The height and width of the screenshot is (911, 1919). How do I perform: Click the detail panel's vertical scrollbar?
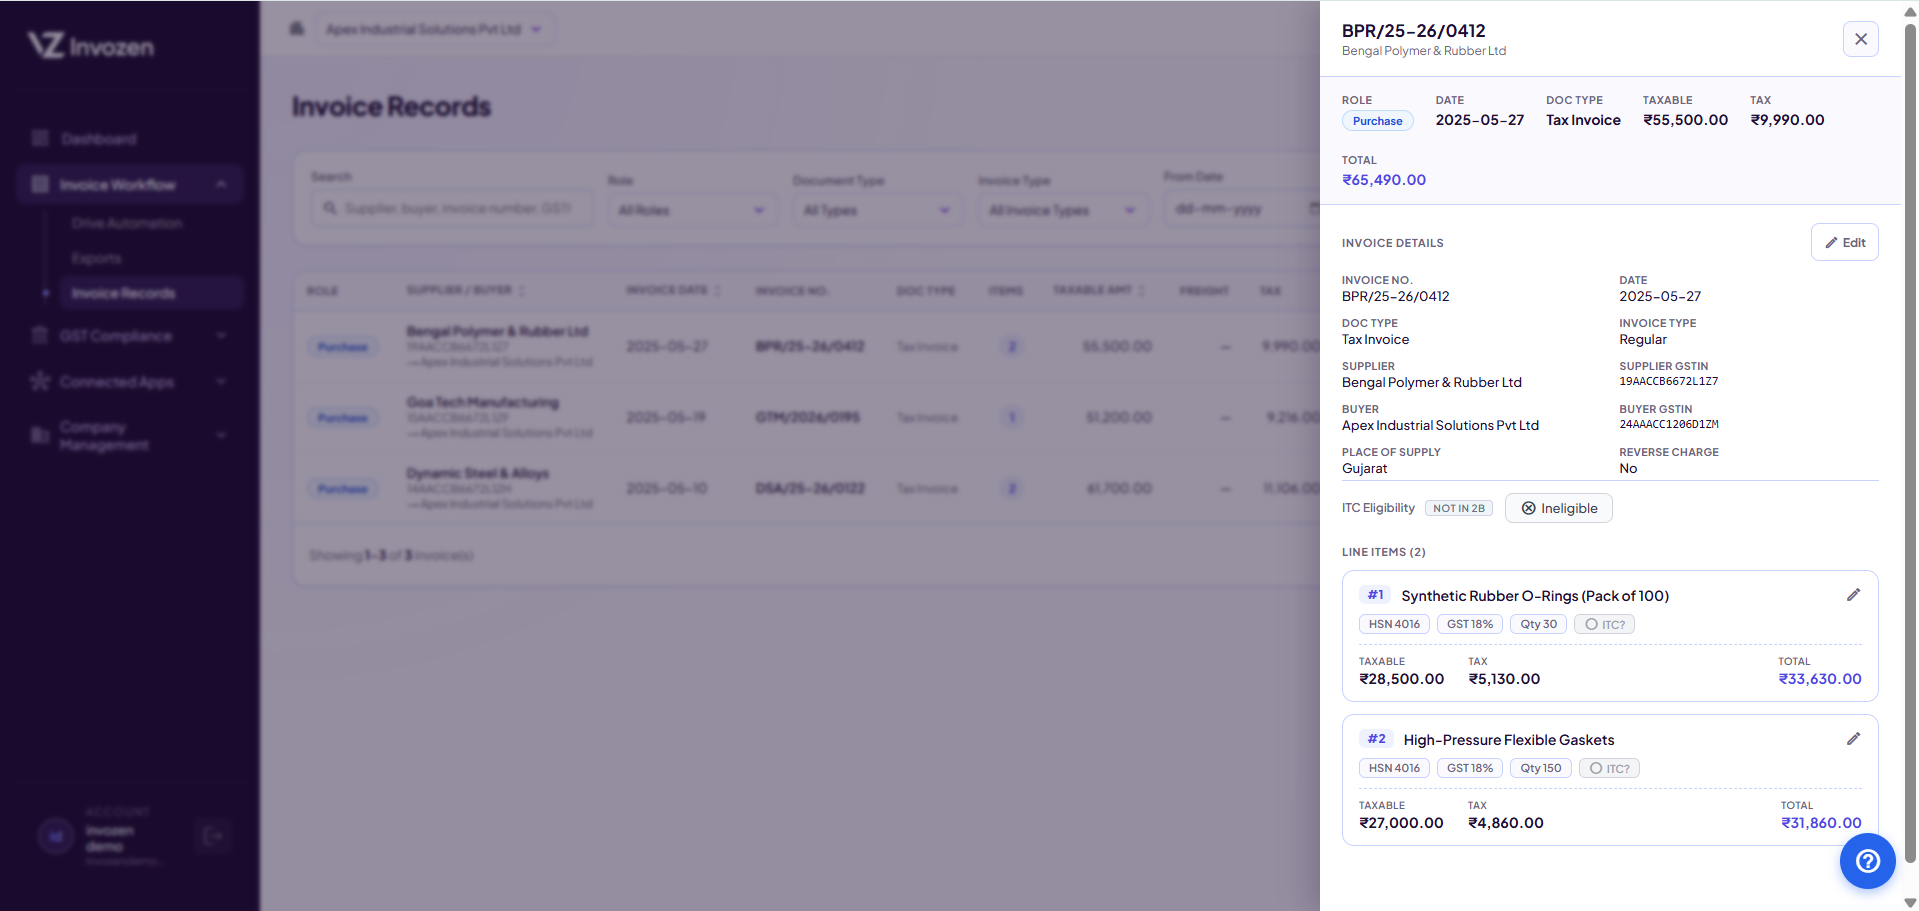click(1910, 440)
